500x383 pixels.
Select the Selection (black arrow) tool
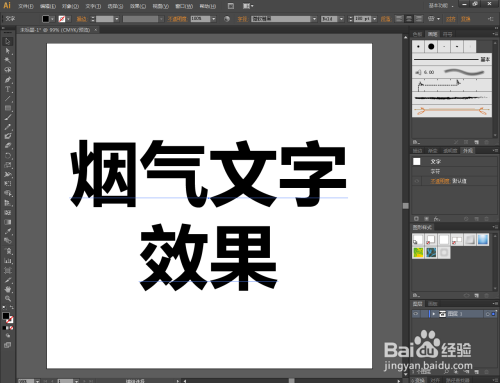8,42
